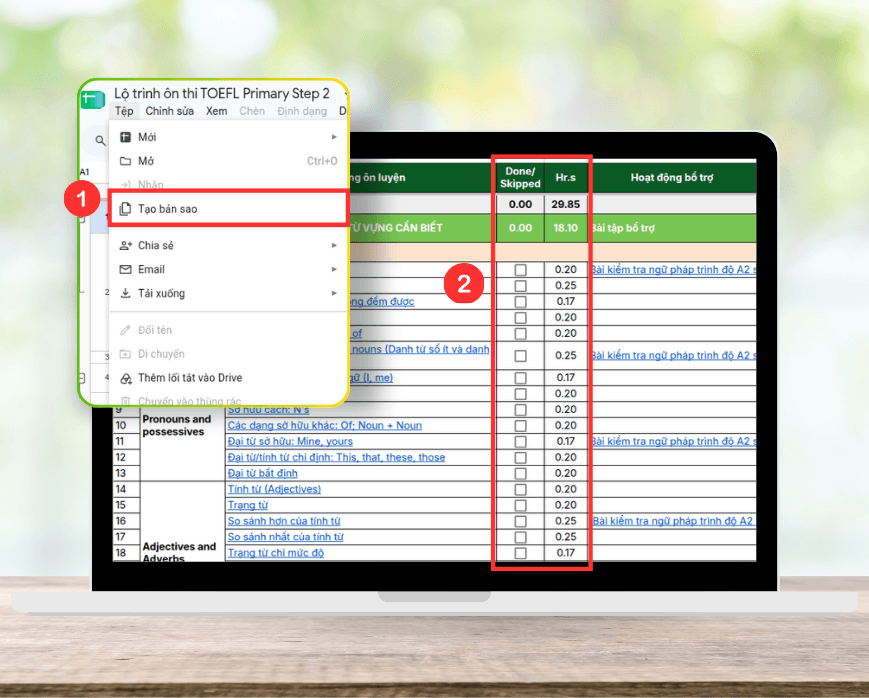Viewport: 869px width, 698px height.
Task: Click the folder-move icon beside Di chuyển
Action: tap(126, 354)
